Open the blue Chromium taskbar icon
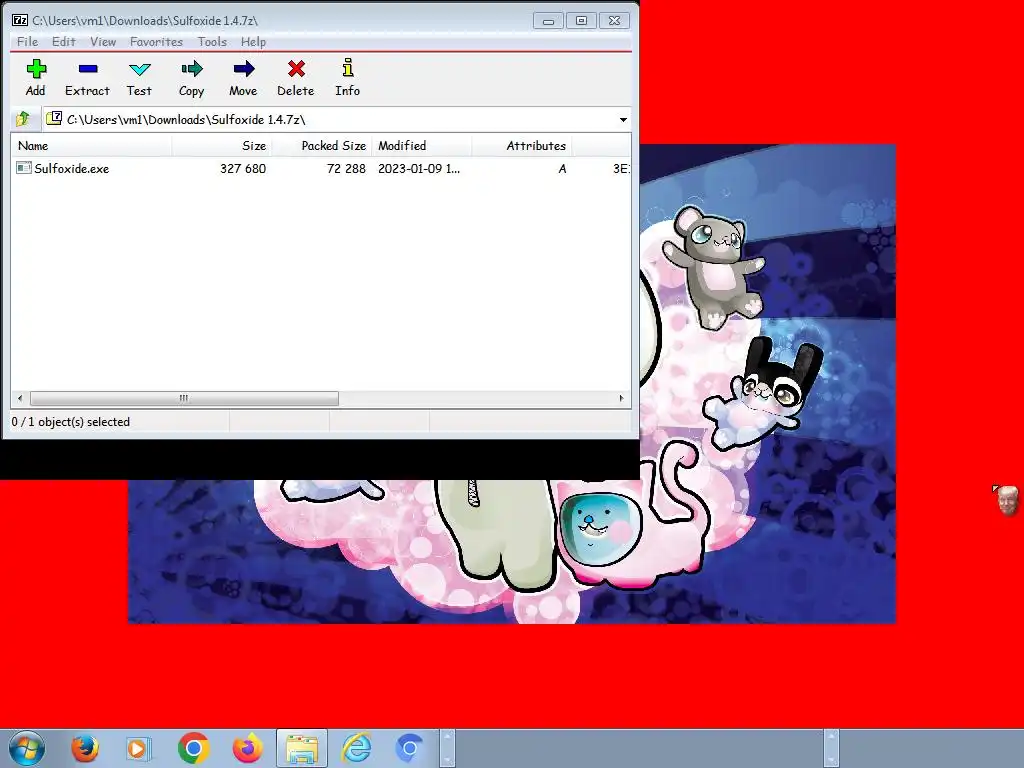This screenshot has width=1024, height=768. (x=409, y=748)
